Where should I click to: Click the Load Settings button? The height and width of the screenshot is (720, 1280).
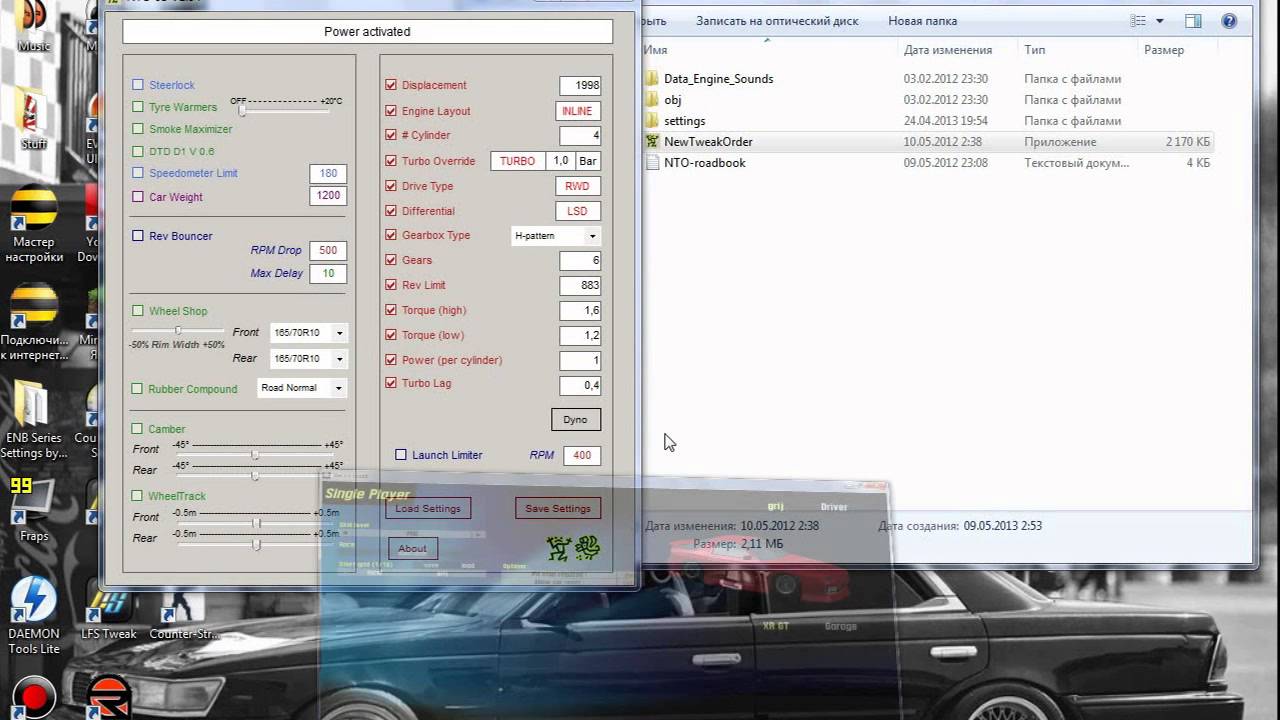428,509
